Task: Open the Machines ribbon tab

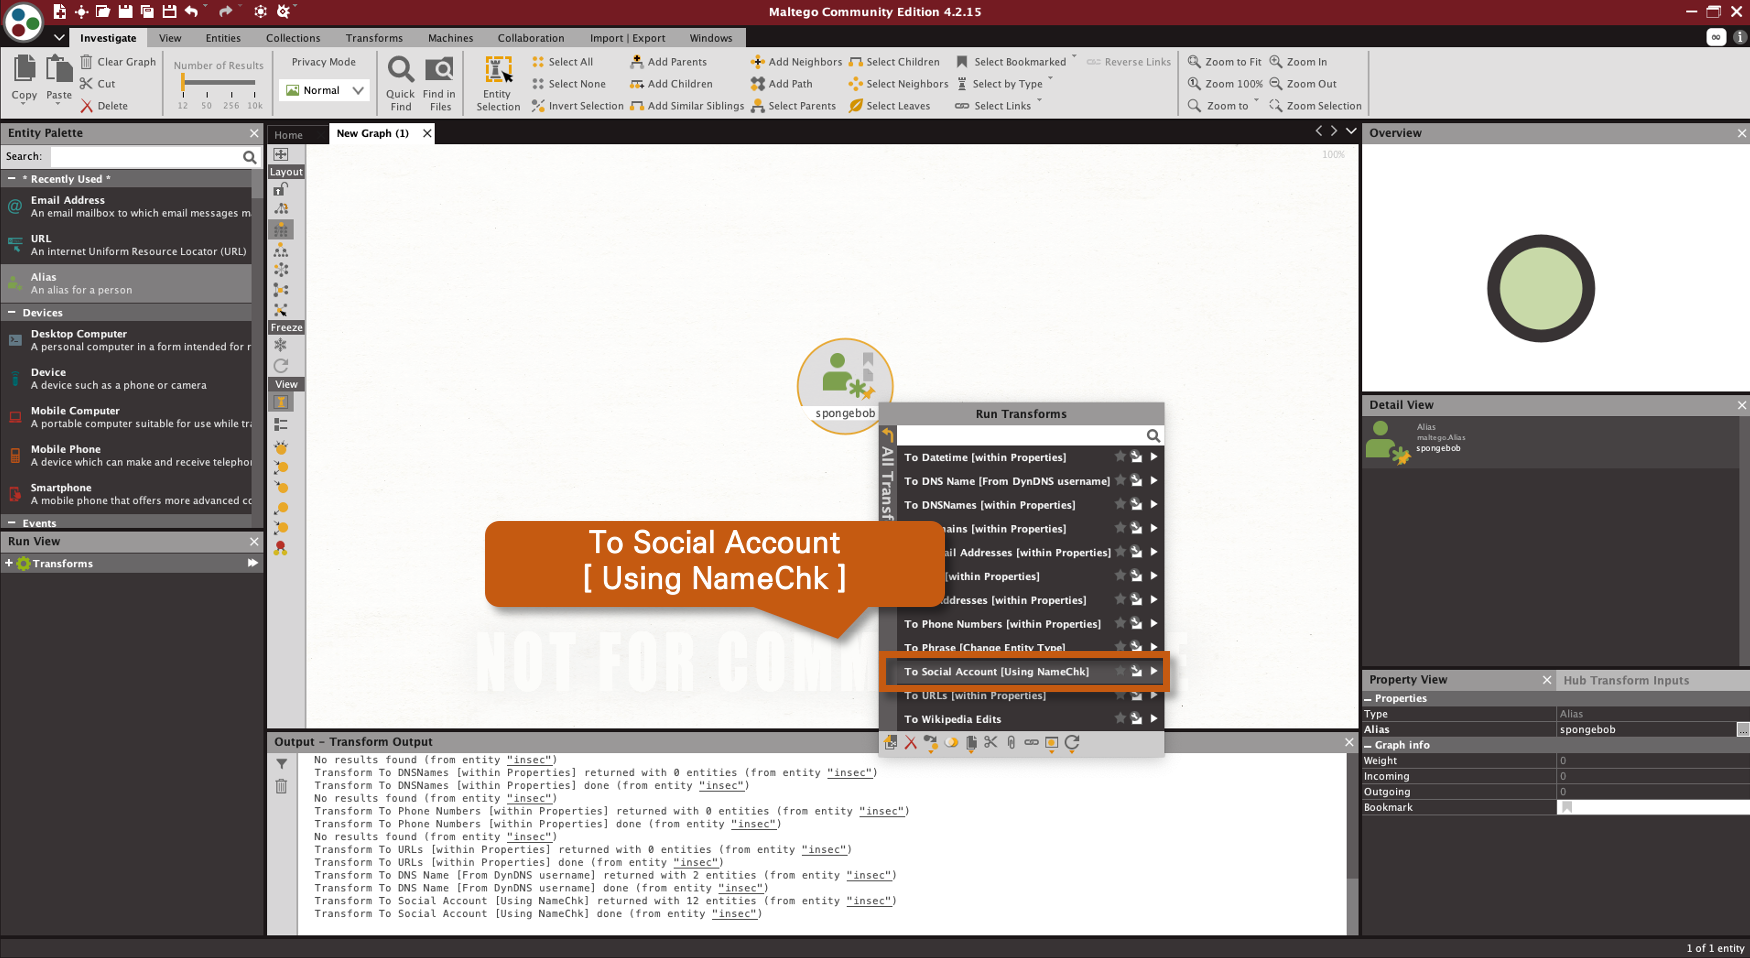Action: (451, 38)
